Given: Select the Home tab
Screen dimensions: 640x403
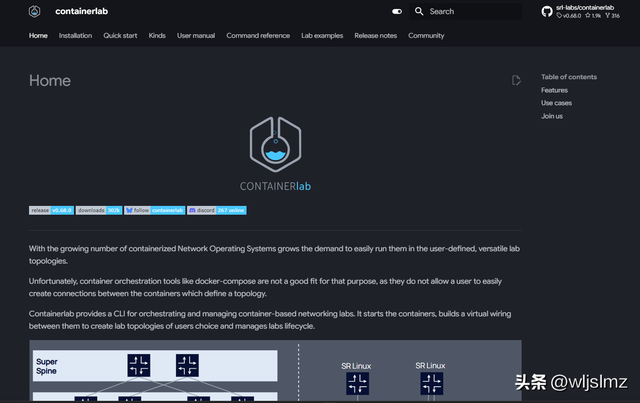Looking at the screenshot, I should click(x=38, y=36).
